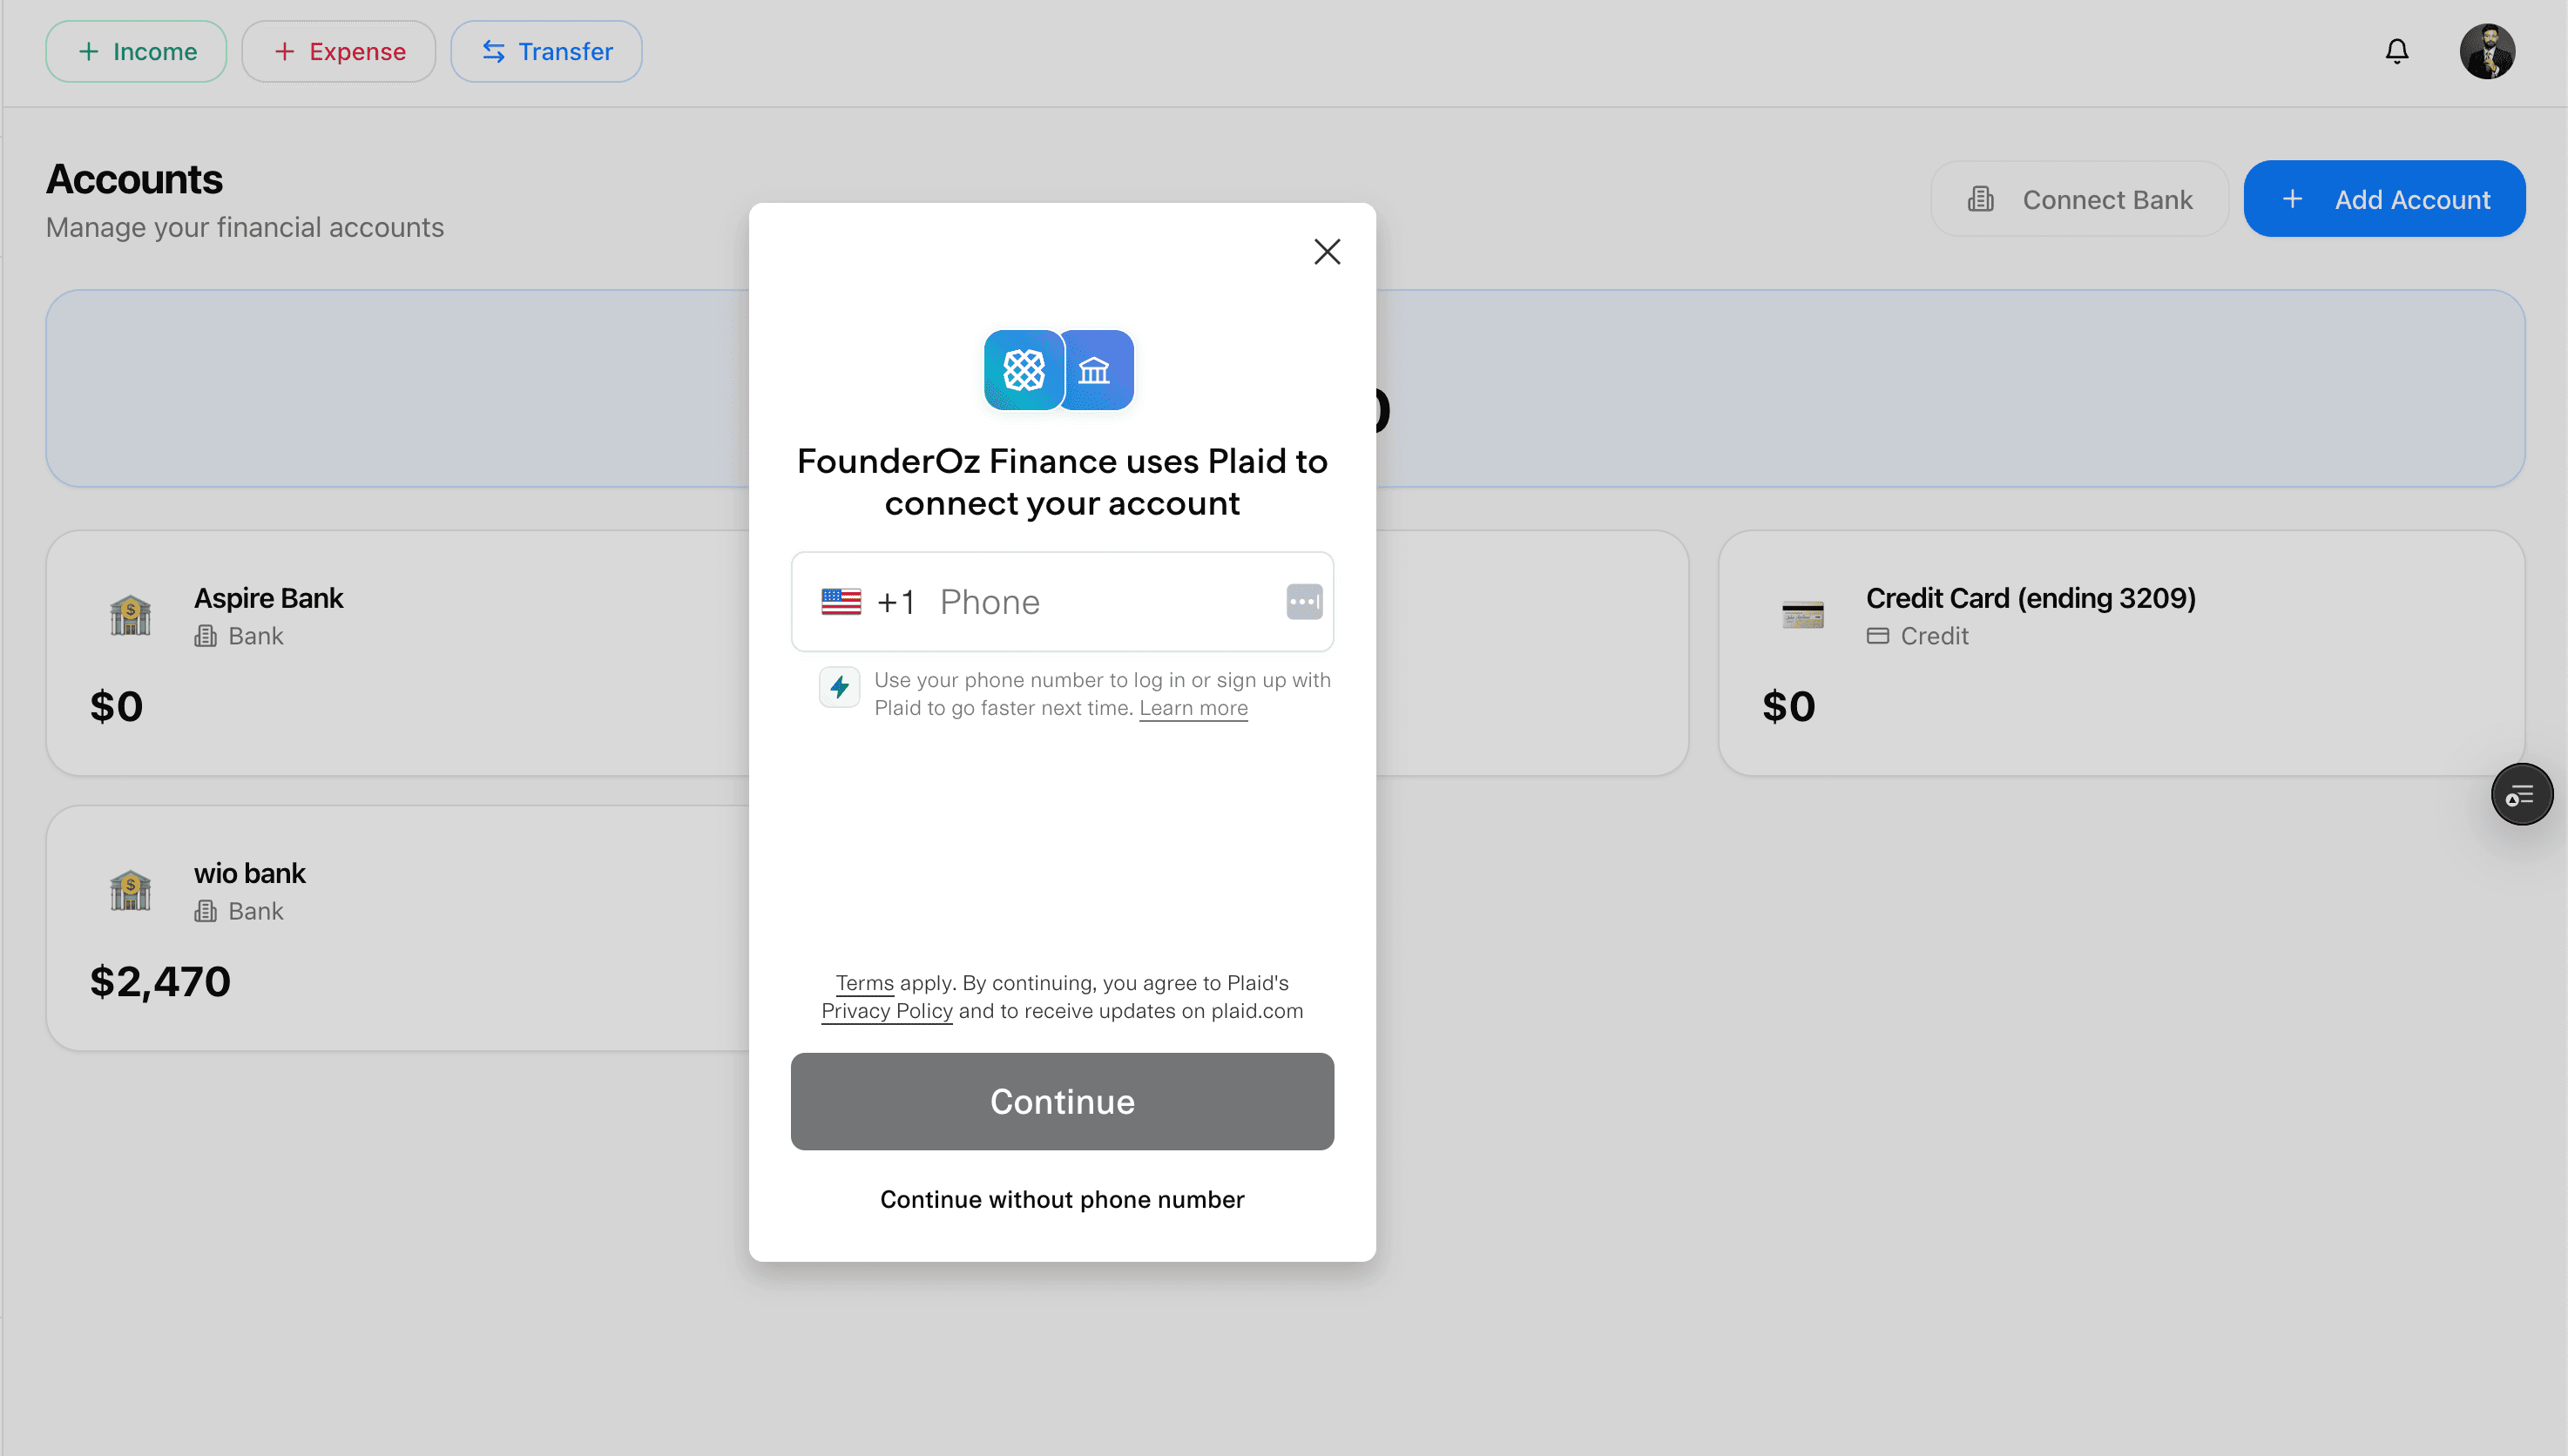Open the Privacy Policy link

[886, 1010]
